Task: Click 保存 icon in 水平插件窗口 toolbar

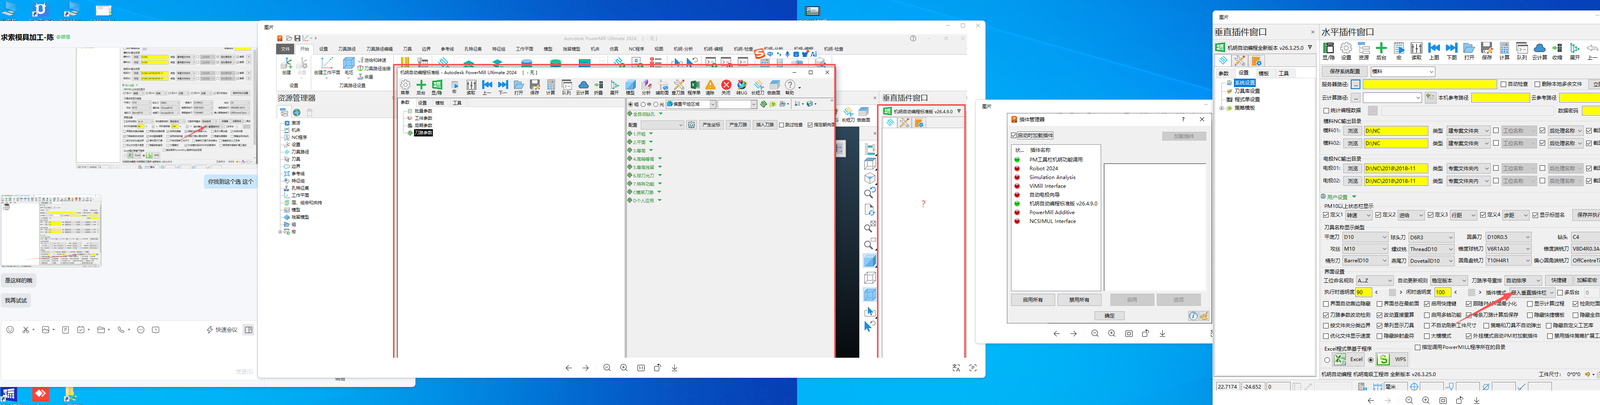Action: pyautogui.click(x=1486, y=52)
